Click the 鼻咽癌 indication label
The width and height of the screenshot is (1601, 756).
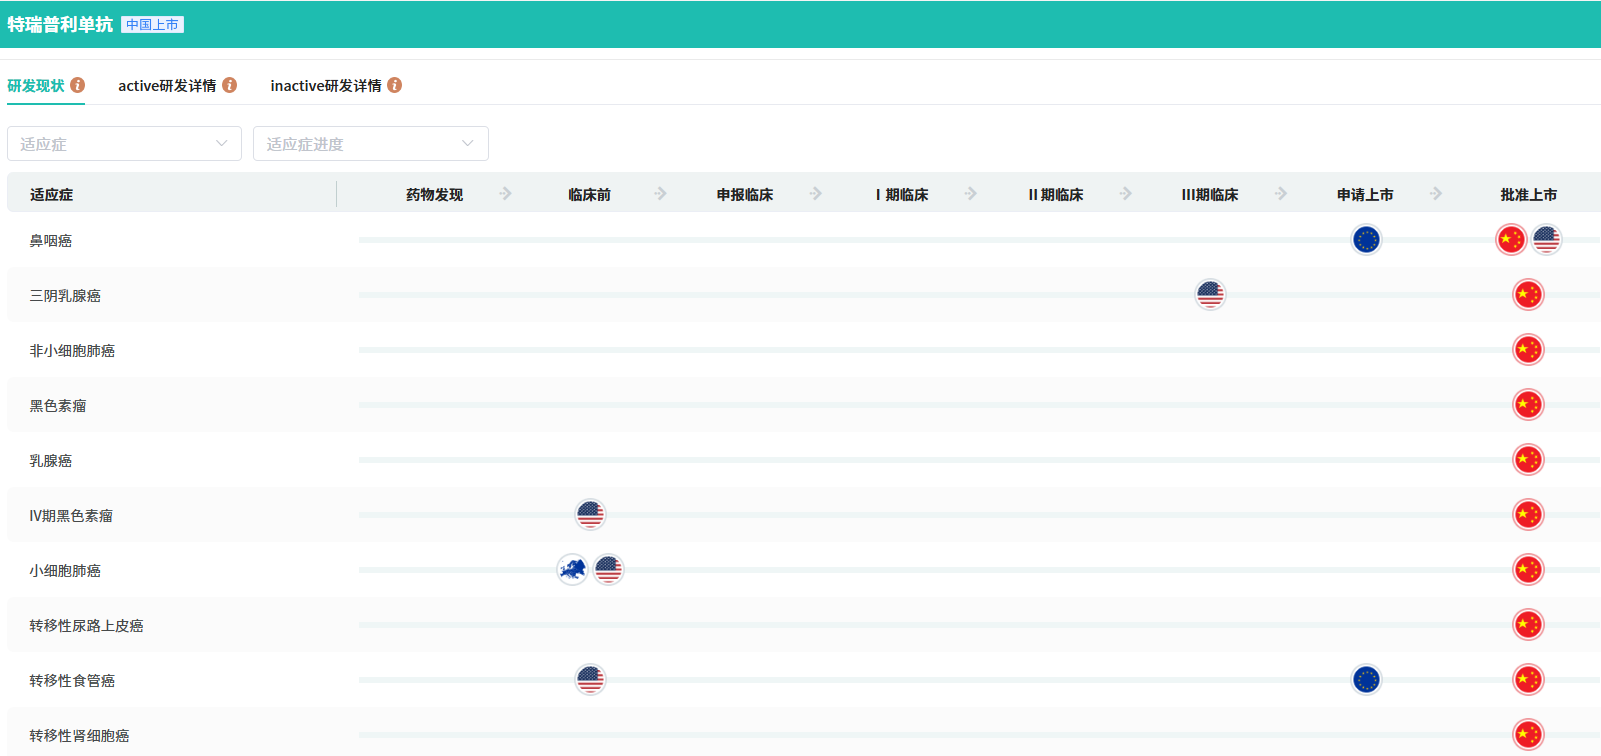coord(51,241)
